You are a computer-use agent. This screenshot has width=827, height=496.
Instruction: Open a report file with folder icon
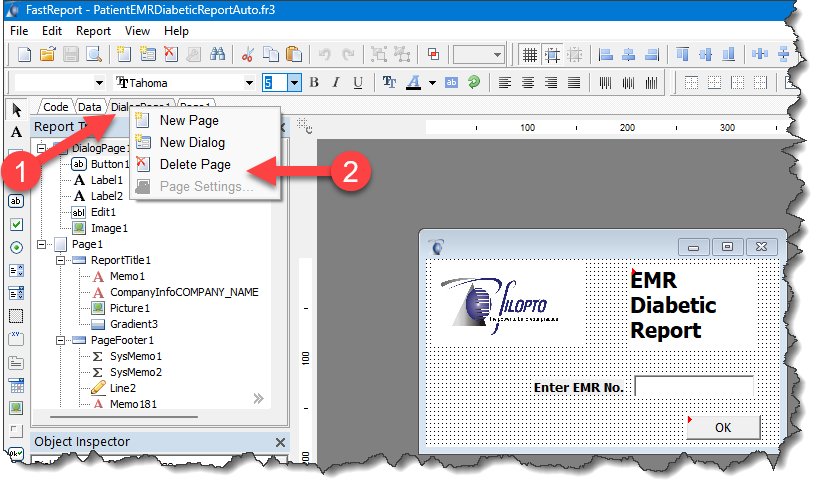tap(47, 54)
